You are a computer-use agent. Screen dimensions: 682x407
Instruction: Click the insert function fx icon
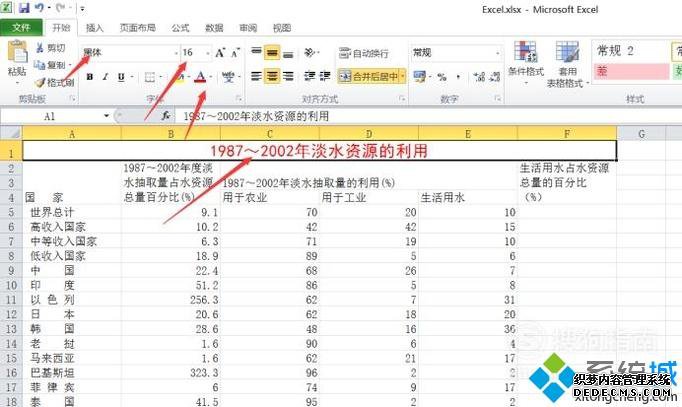[166, 116]
